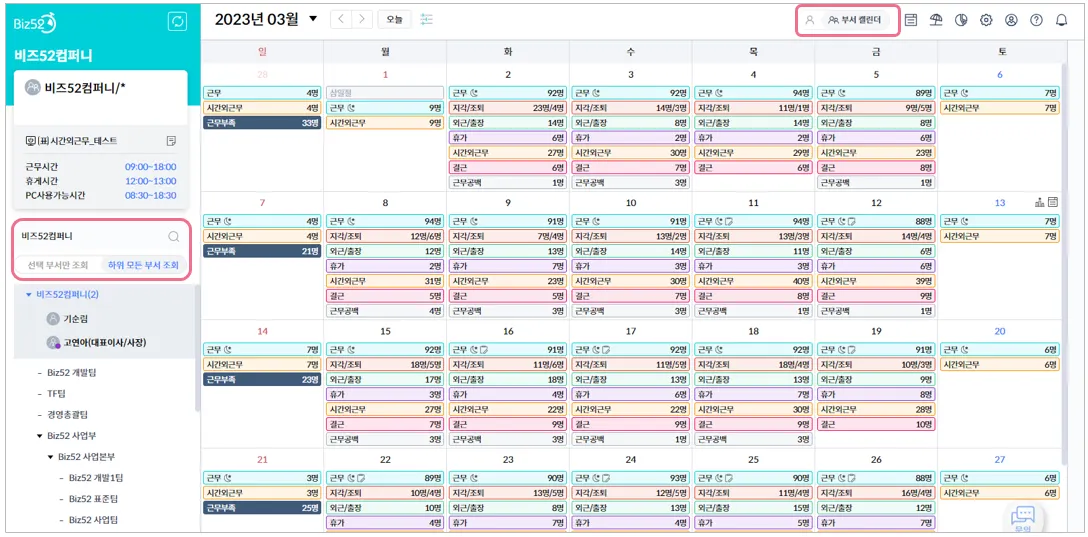The image size is (1088, 537).
Task: Go to the previous month
Action: 341,19
